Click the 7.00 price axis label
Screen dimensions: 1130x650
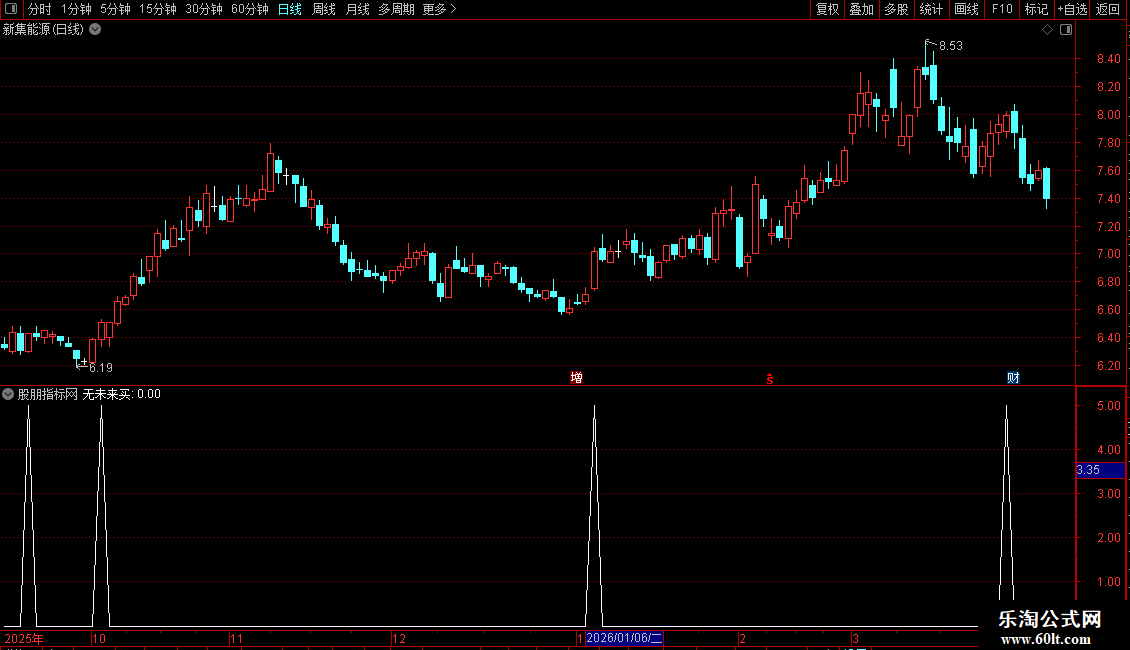tap(1108, 254)
